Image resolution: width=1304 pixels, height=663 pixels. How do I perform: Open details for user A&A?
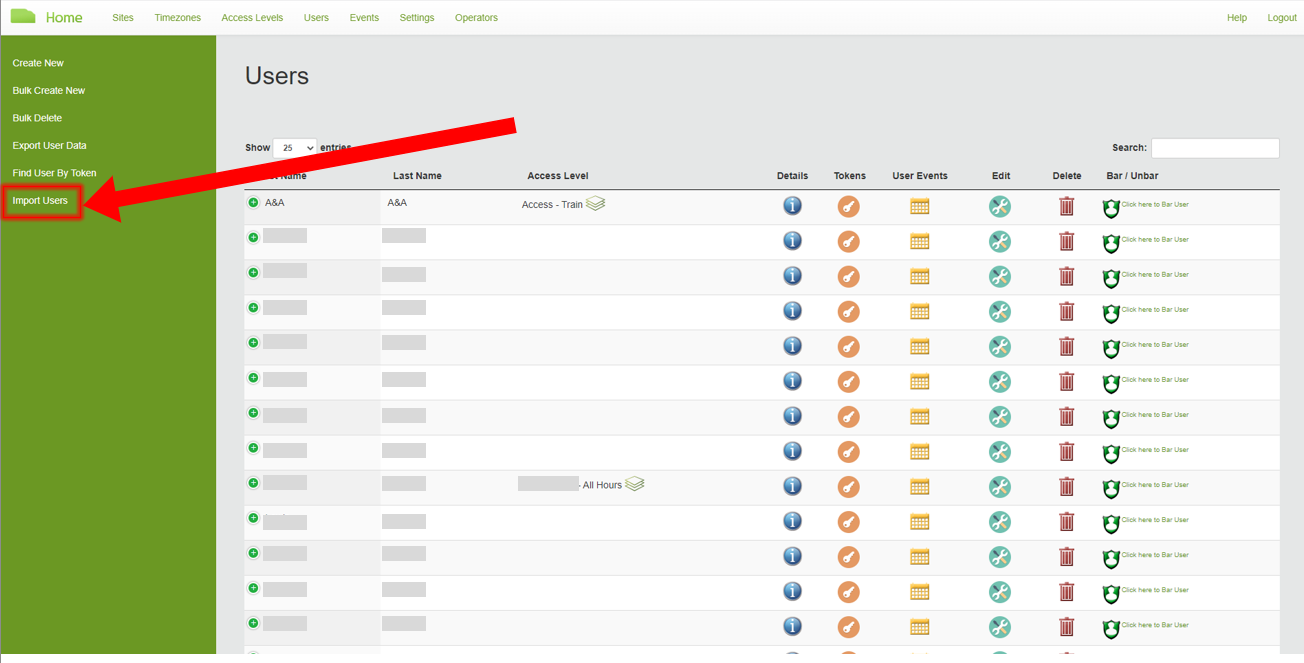point(792,205)
